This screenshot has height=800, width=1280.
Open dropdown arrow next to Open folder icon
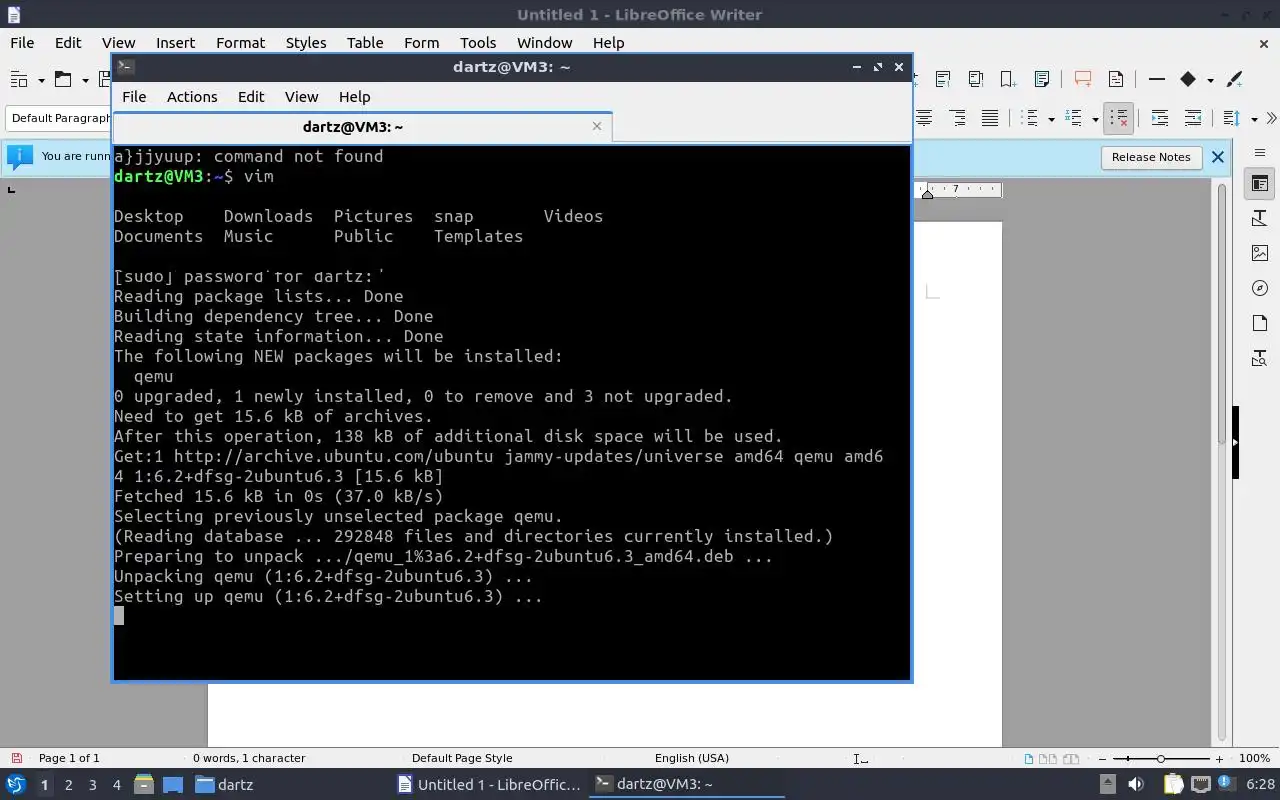[86, 80]
